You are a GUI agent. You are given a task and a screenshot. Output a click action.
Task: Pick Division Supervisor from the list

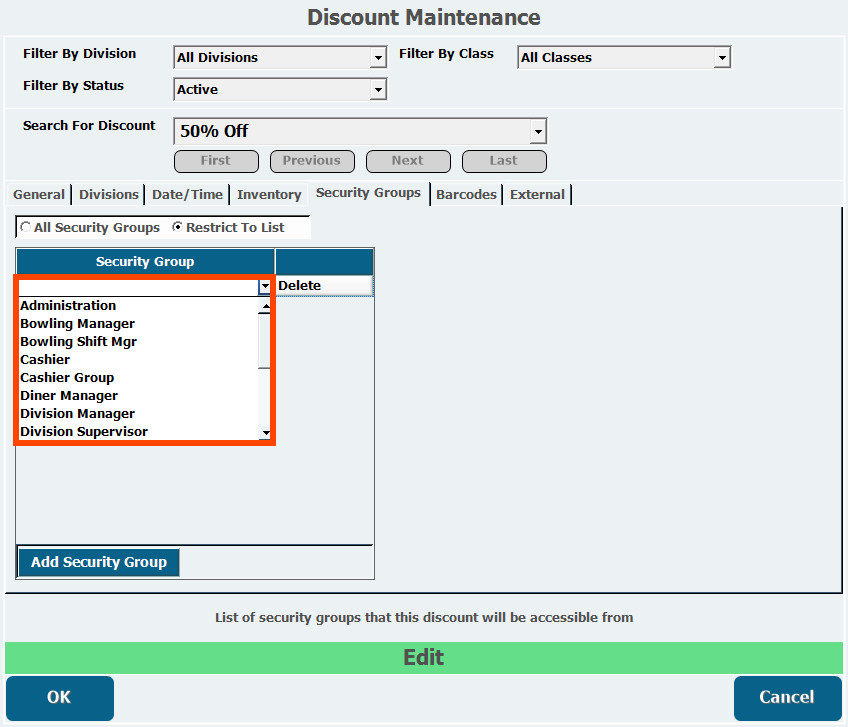[84, 432]
